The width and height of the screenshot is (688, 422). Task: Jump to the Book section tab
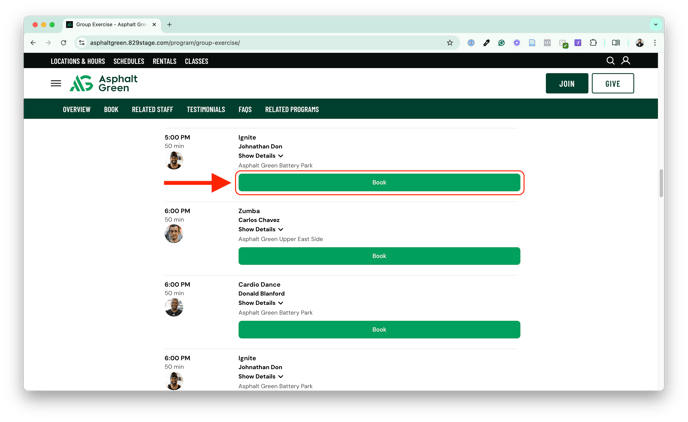(111, 109)
